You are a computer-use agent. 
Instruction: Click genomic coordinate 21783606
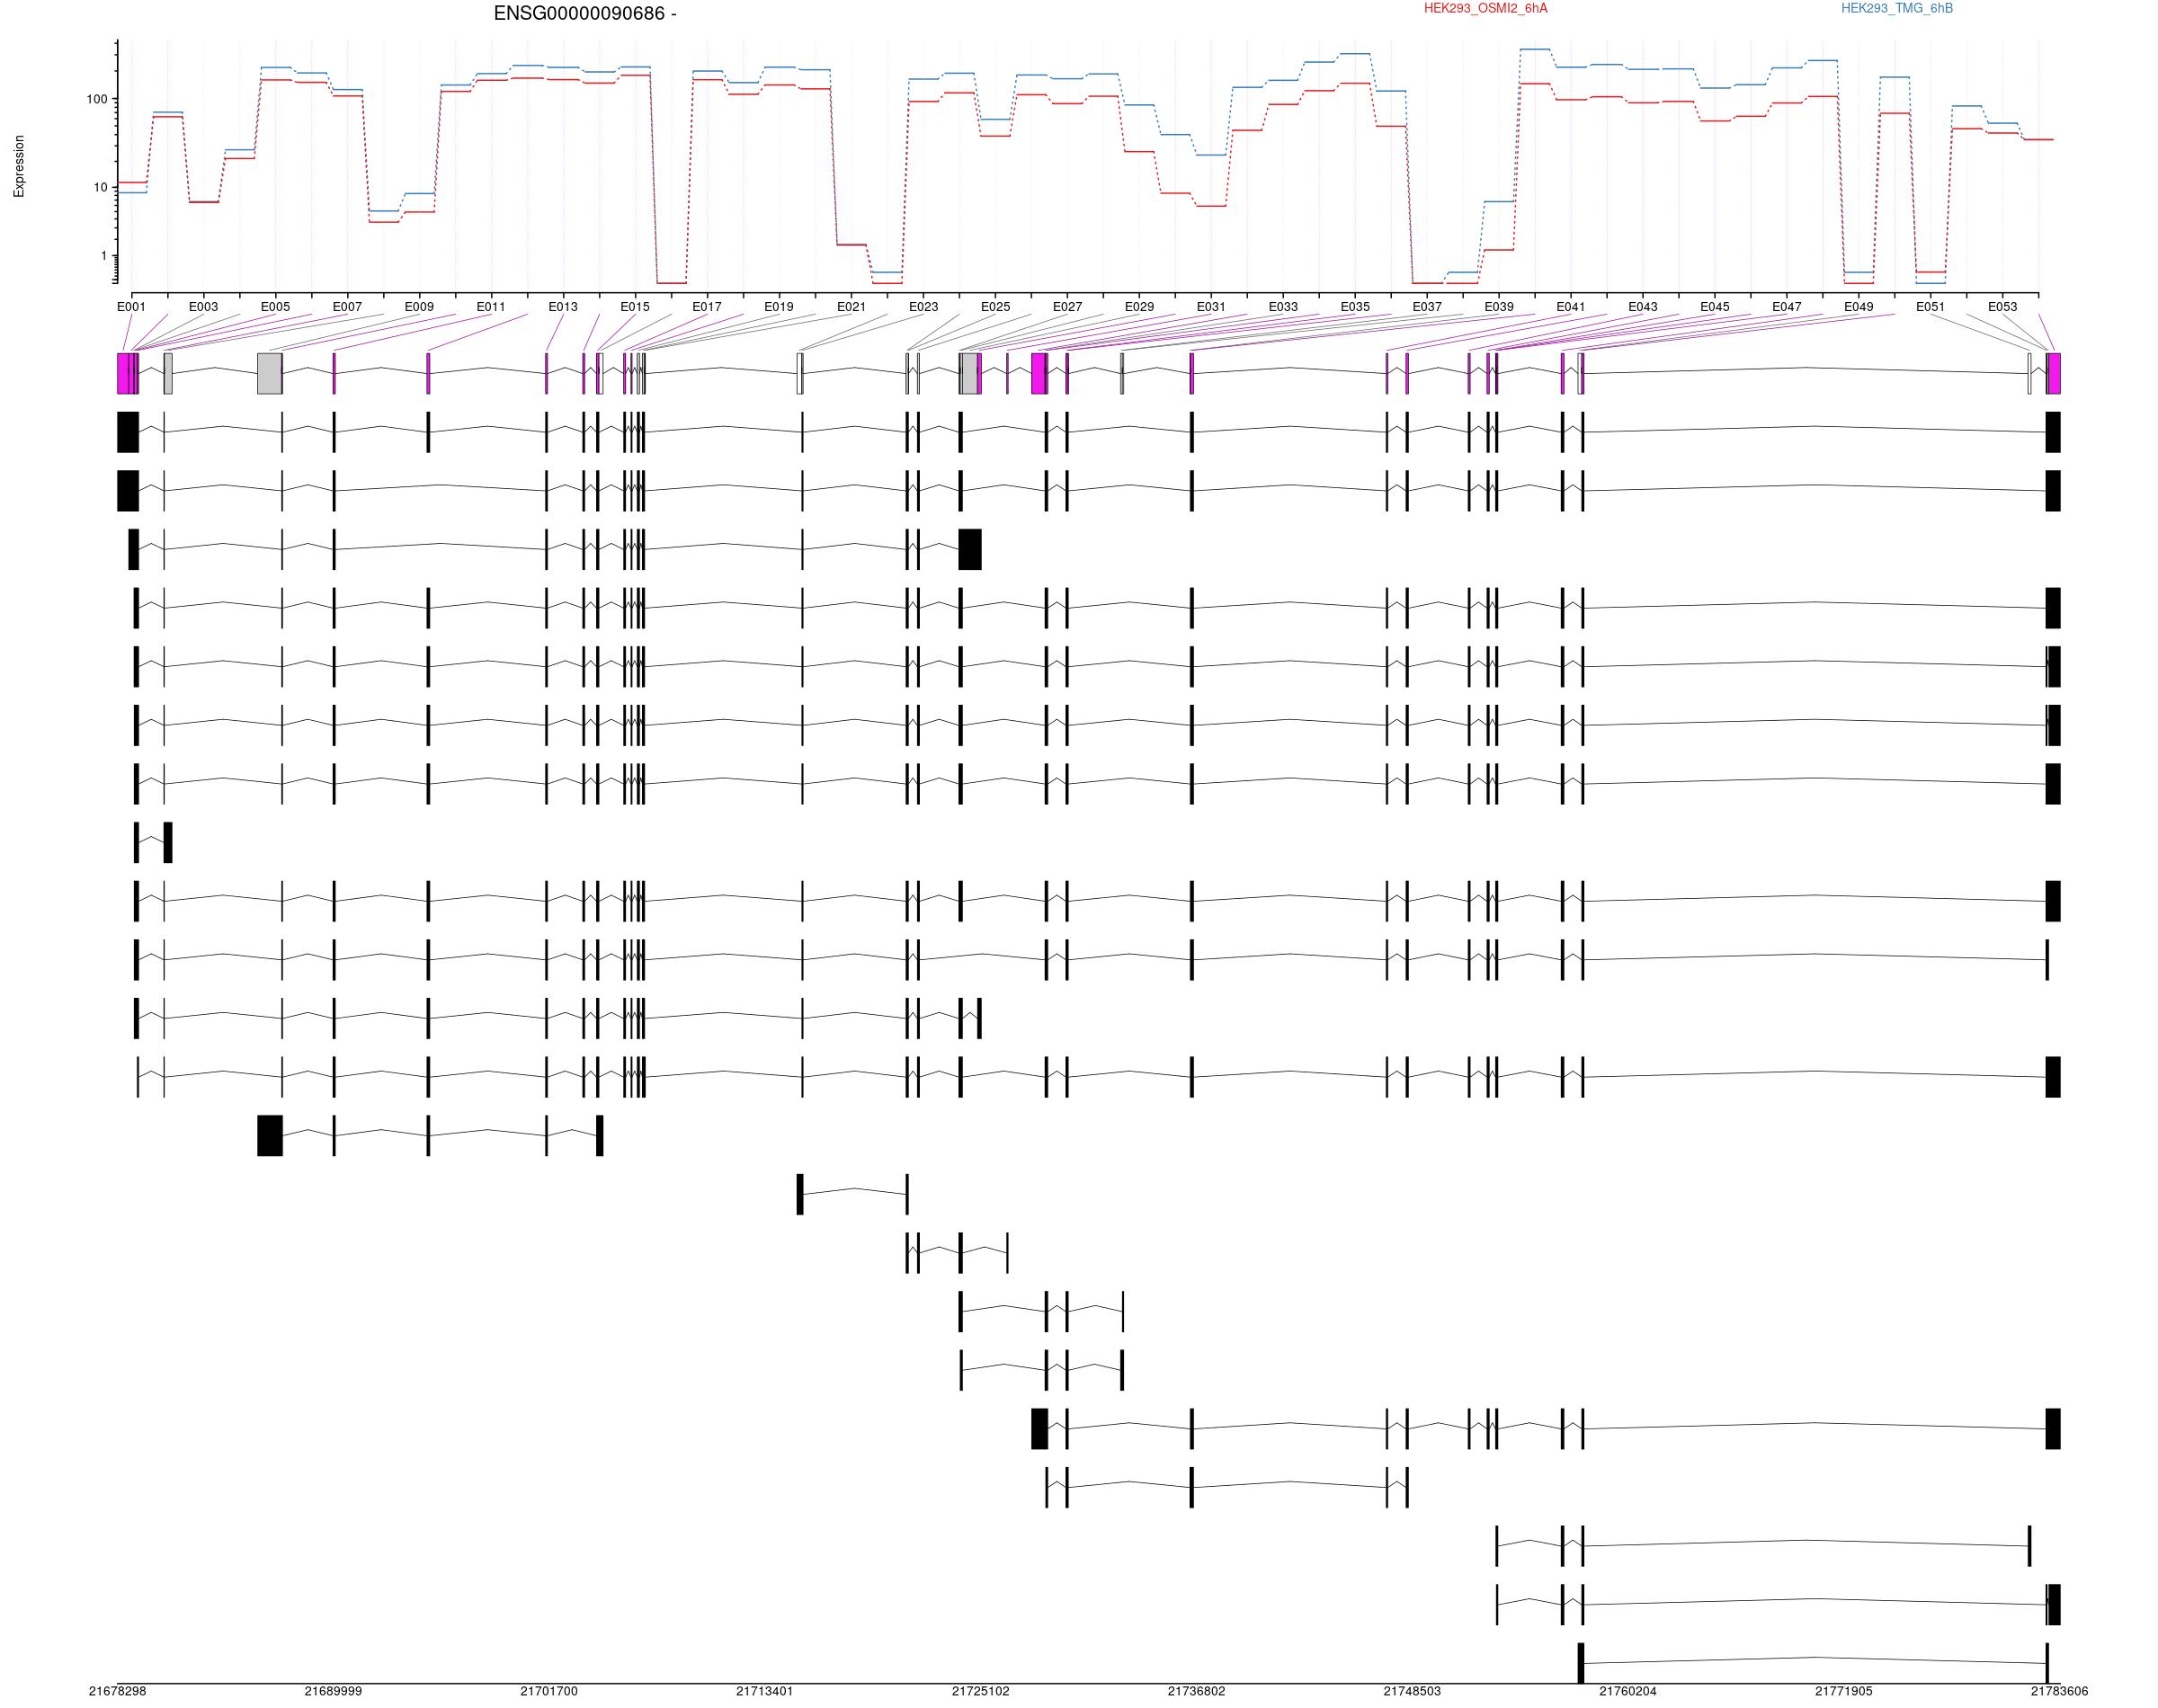click(x=2059, y=1692)
